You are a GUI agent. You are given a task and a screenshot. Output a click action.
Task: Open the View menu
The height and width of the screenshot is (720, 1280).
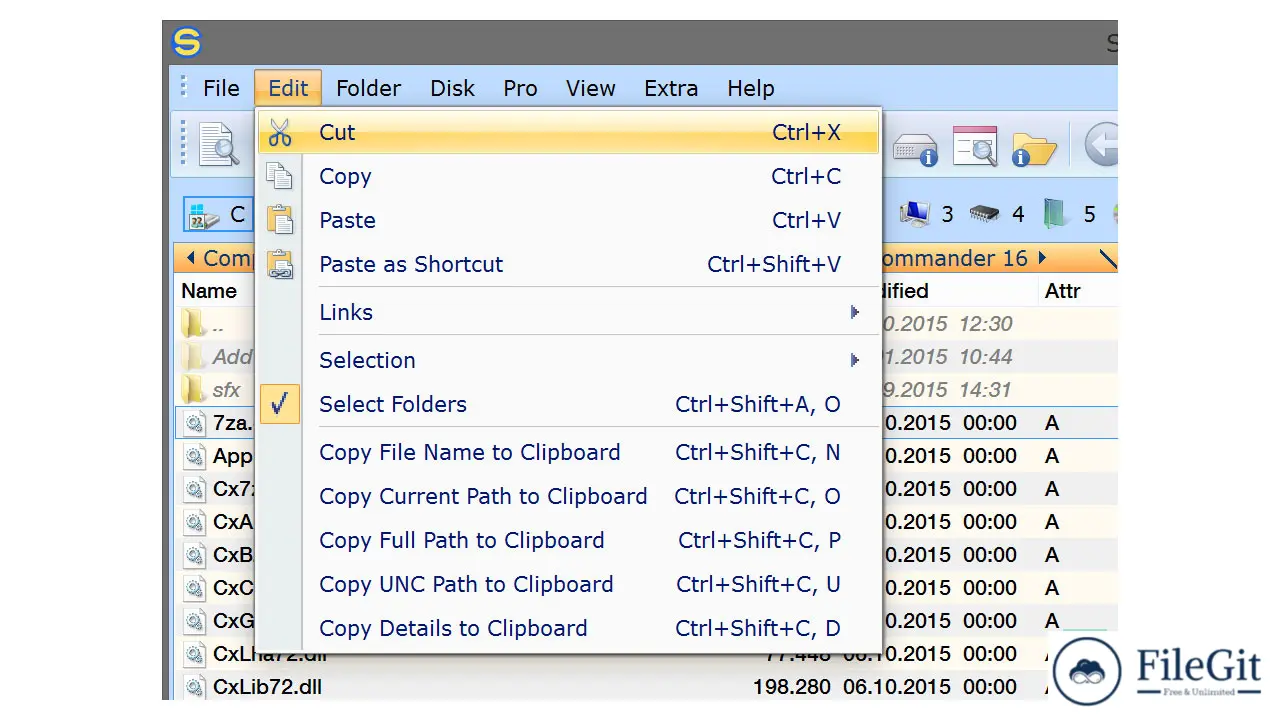[x=590, y=88]
